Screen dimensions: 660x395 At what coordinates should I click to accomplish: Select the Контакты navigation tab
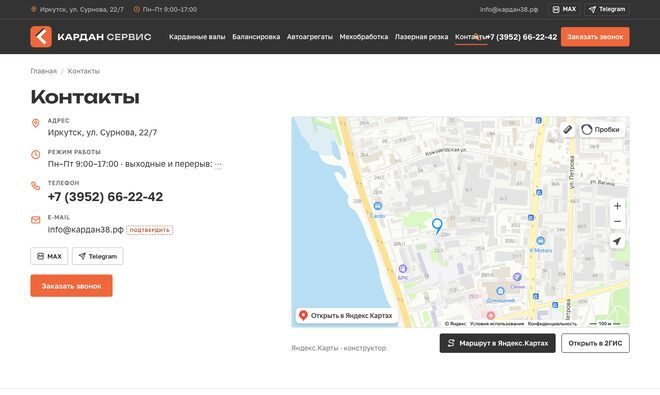click(x=470, y=37)
